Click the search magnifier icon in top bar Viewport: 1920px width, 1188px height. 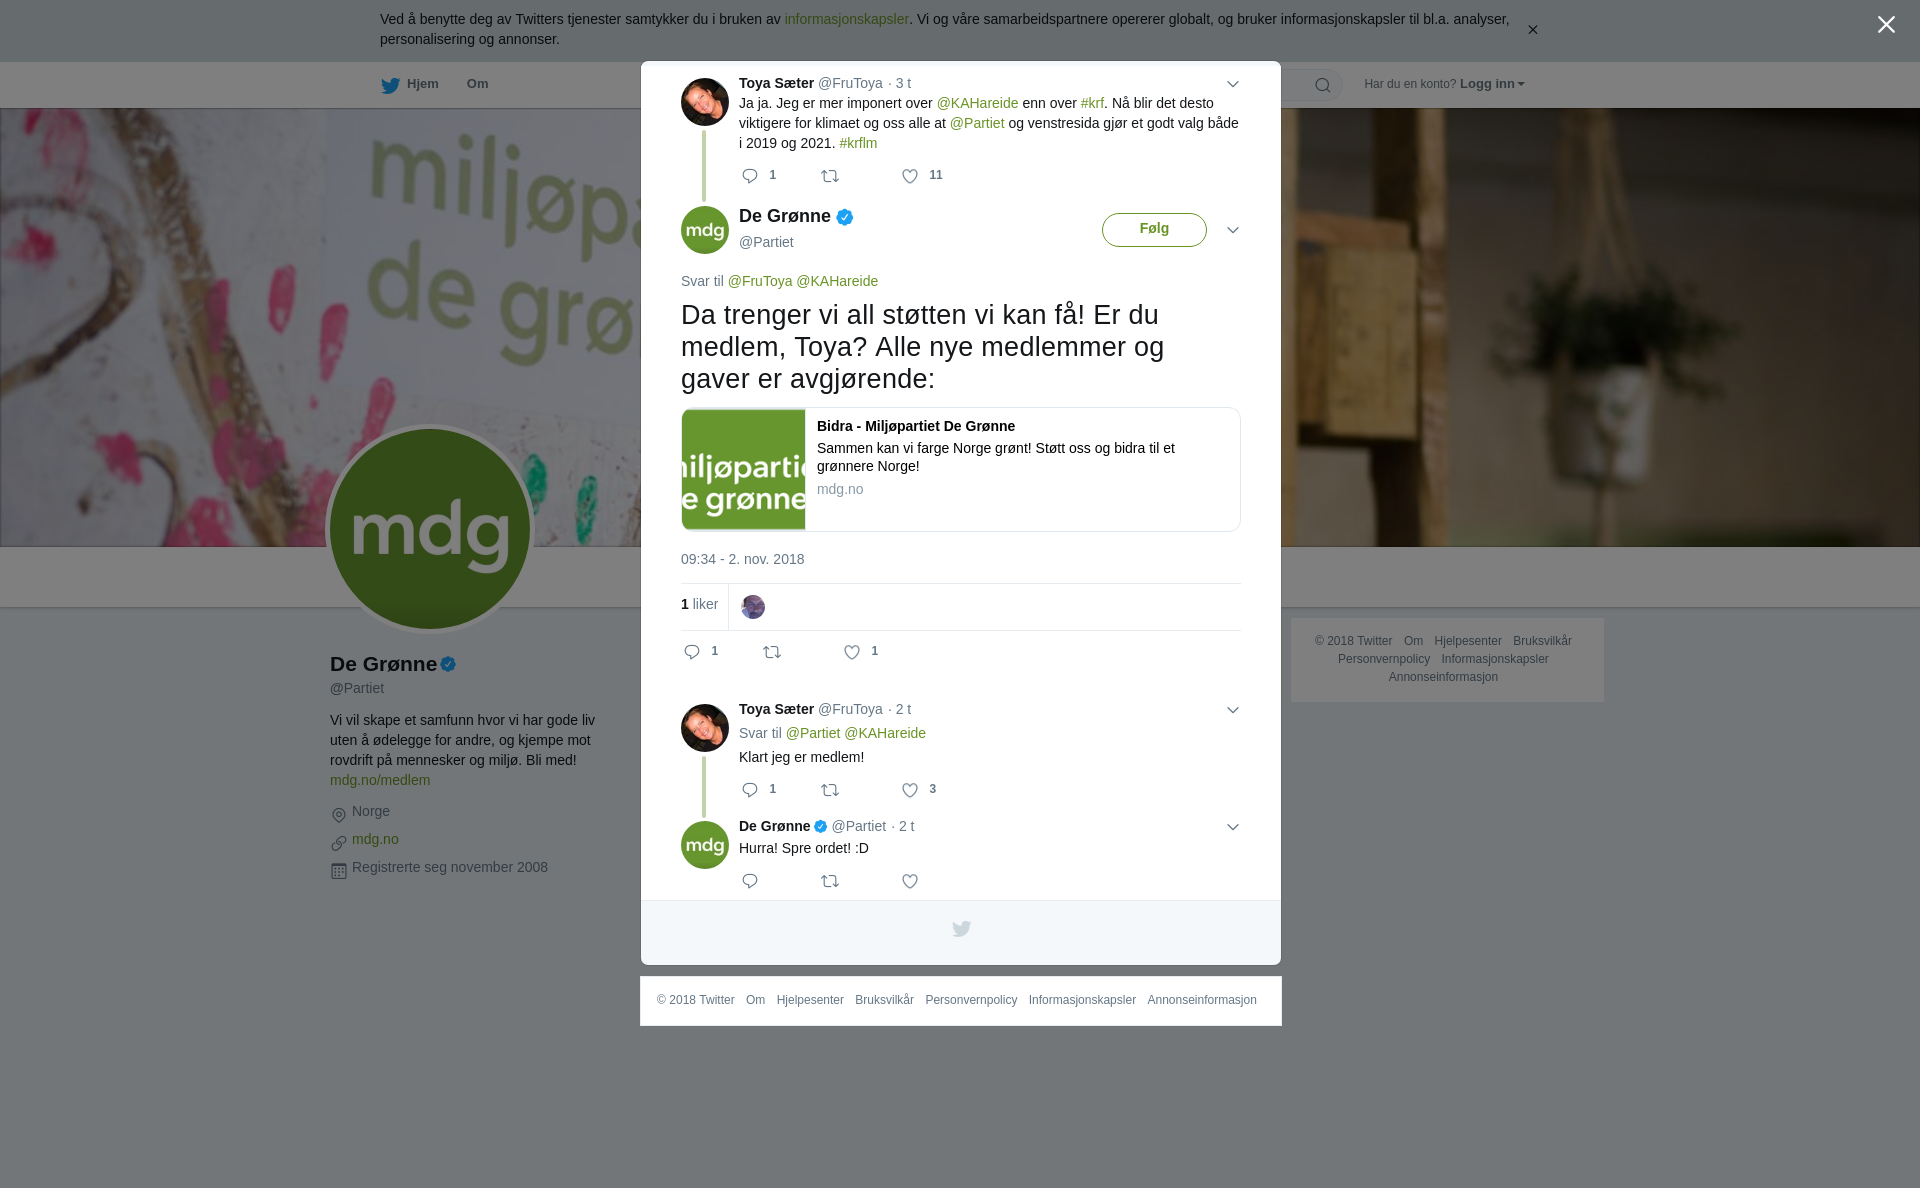1323,86
